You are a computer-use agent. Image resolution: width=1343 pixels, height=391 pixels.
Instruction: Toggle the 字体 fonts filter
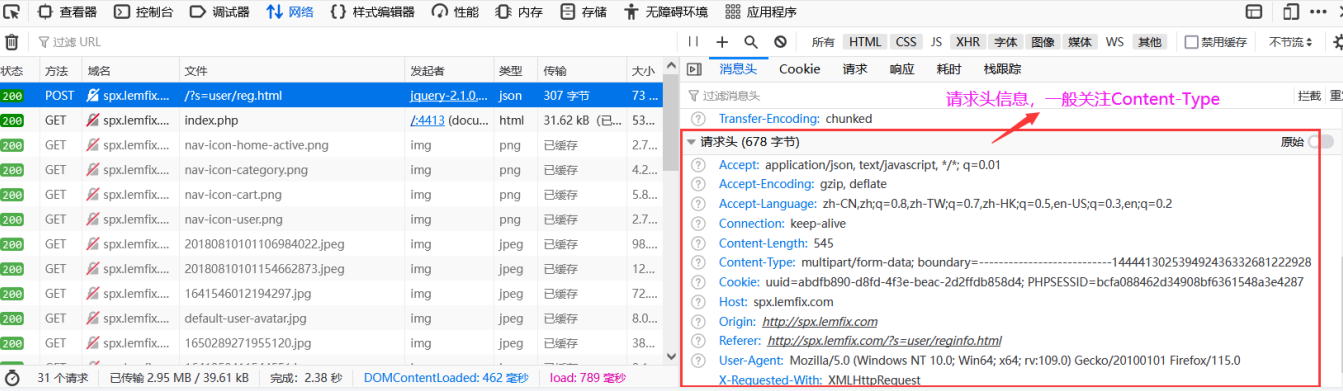pos(1006,42)
